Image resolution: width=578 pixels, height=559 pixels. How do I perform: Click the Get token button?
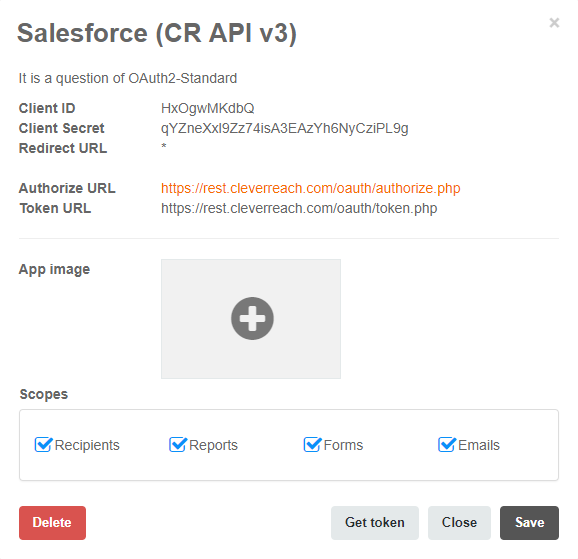(x=375, y=522)
